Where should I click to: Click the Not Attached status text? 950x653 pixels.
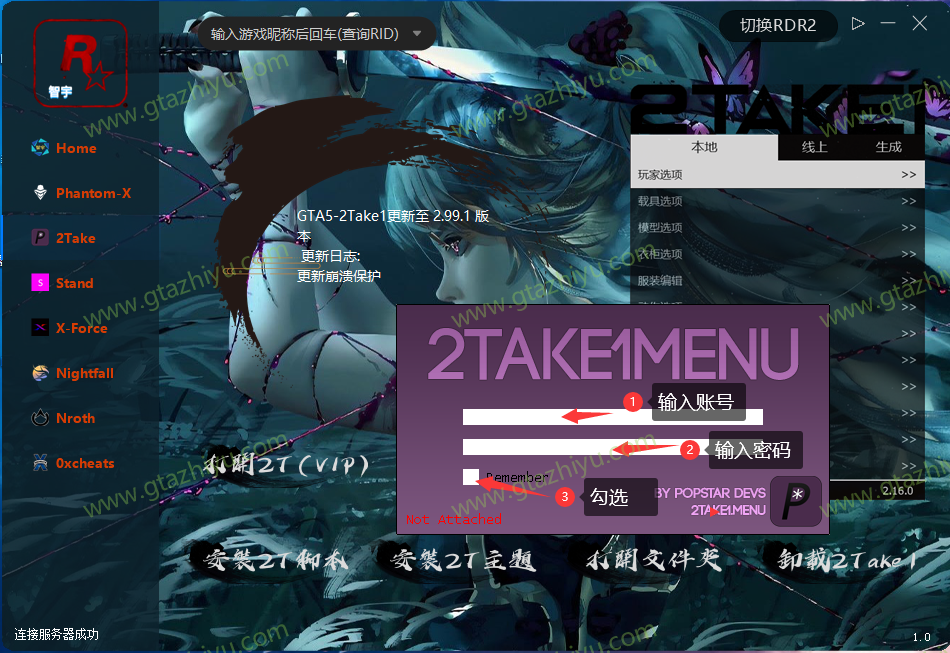(454, 519)
